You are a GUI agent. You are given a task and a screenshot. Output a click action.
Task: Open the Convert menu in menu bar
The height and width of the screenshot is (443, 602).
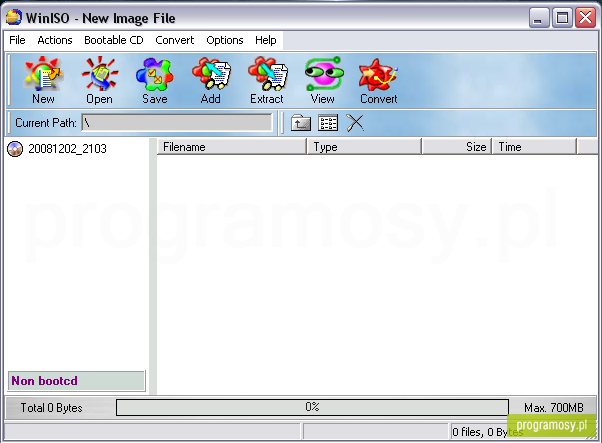(x=175, y=40)
